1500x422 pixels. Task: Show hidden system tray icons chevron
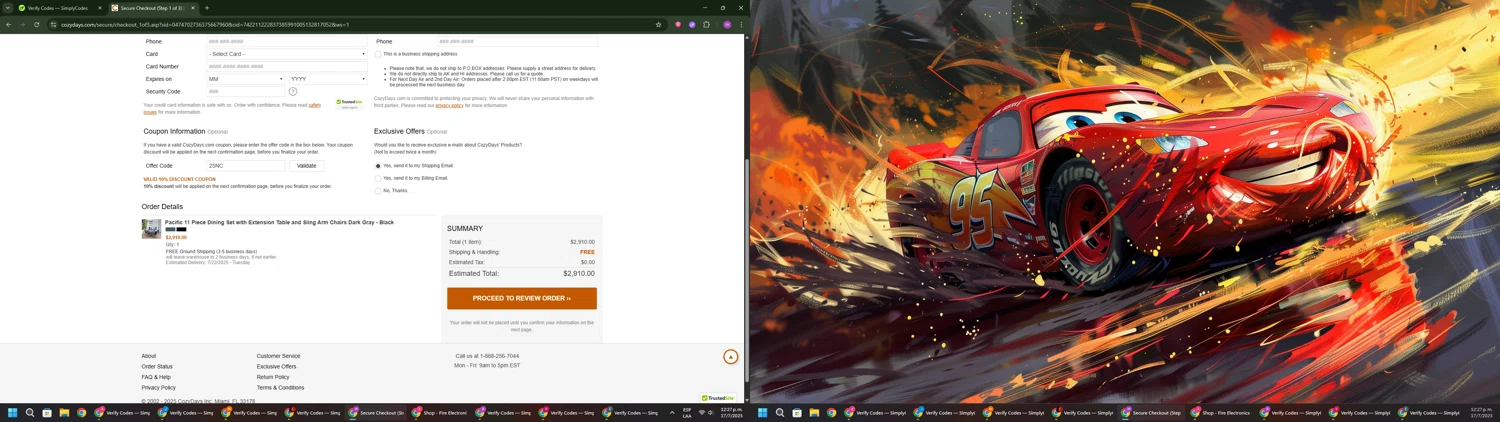pyautogui.click(x=672, y=412)
